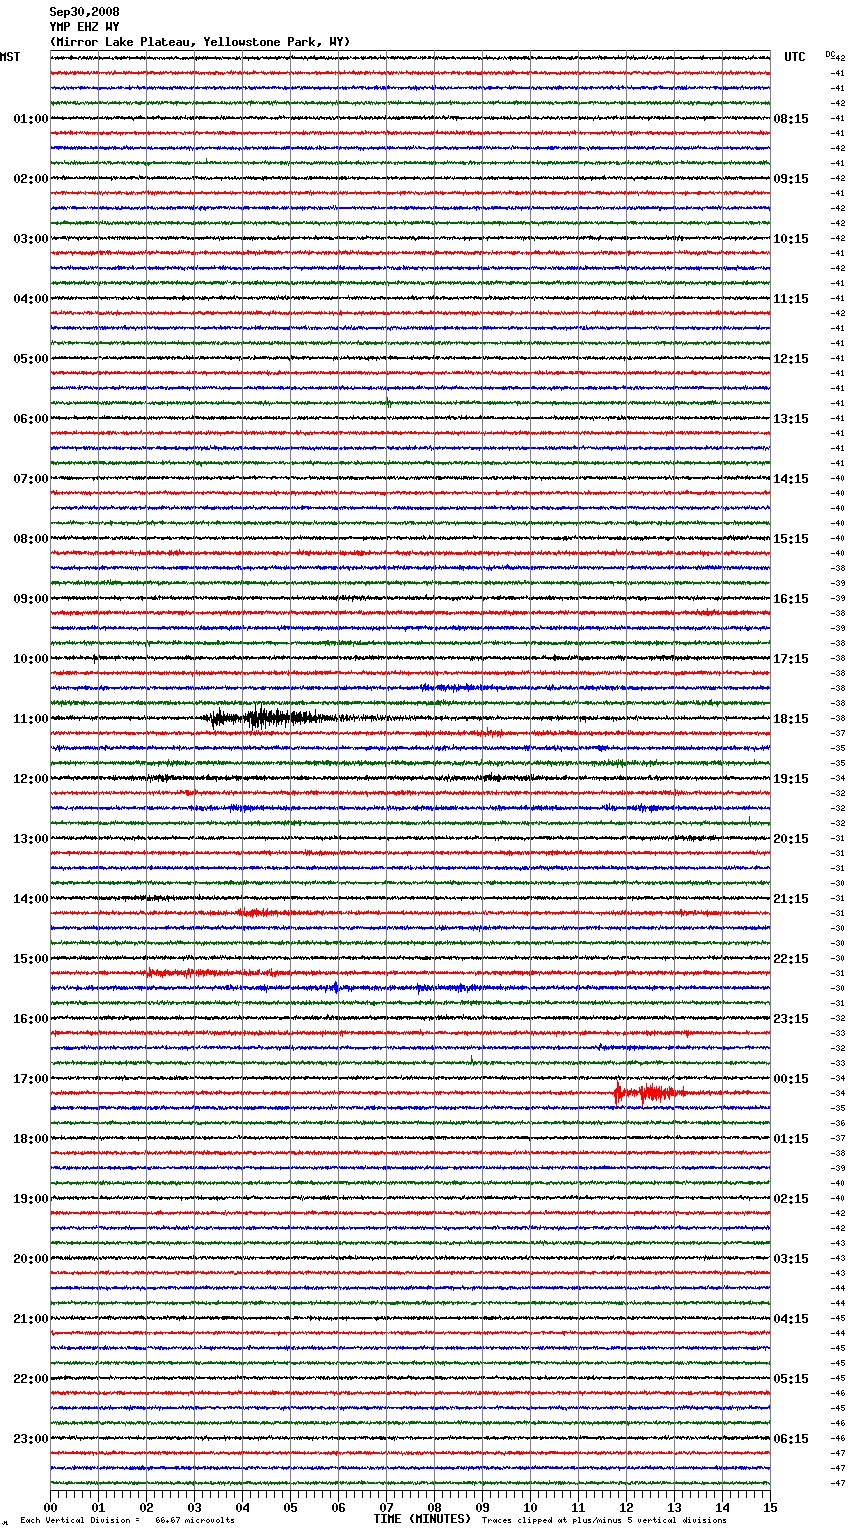Click the 09:15 UTC time label
Screen dimensions: 850x1534
point(791,179)
